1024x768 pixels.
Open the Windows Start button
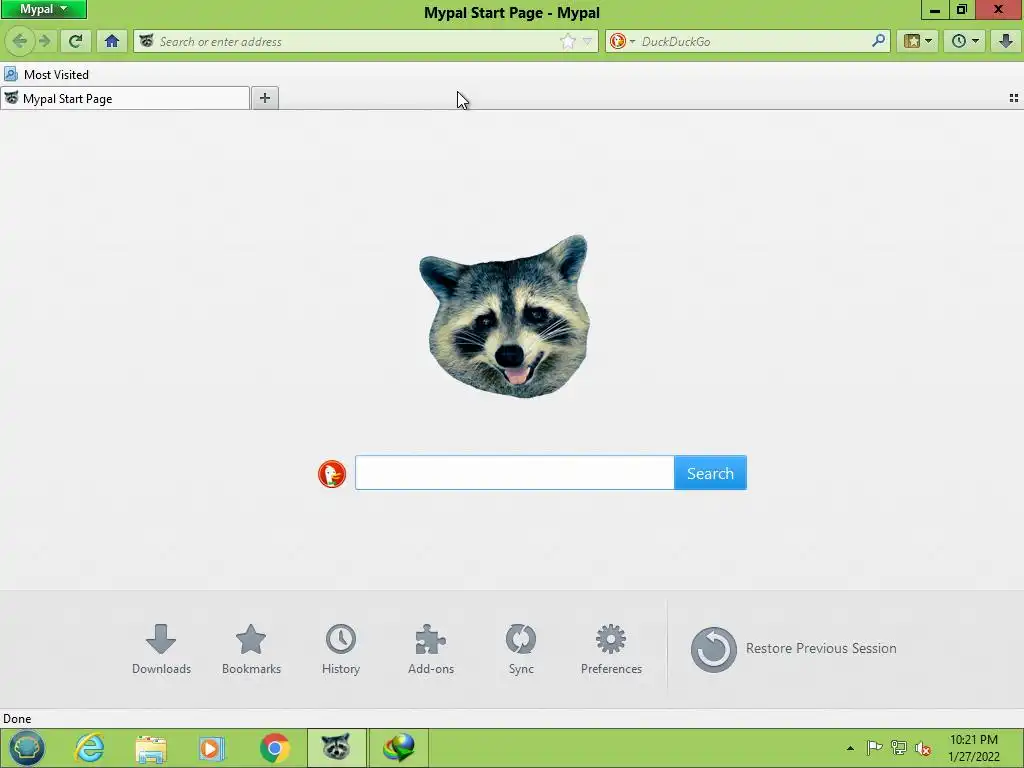point(26,748)
